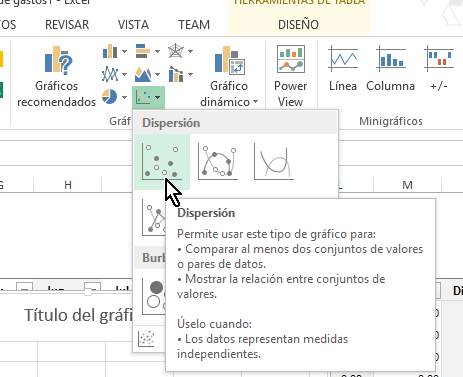Insert an area chart
Image resolution: width=463 pixels, height=377 pixels.
pos(143,74)
